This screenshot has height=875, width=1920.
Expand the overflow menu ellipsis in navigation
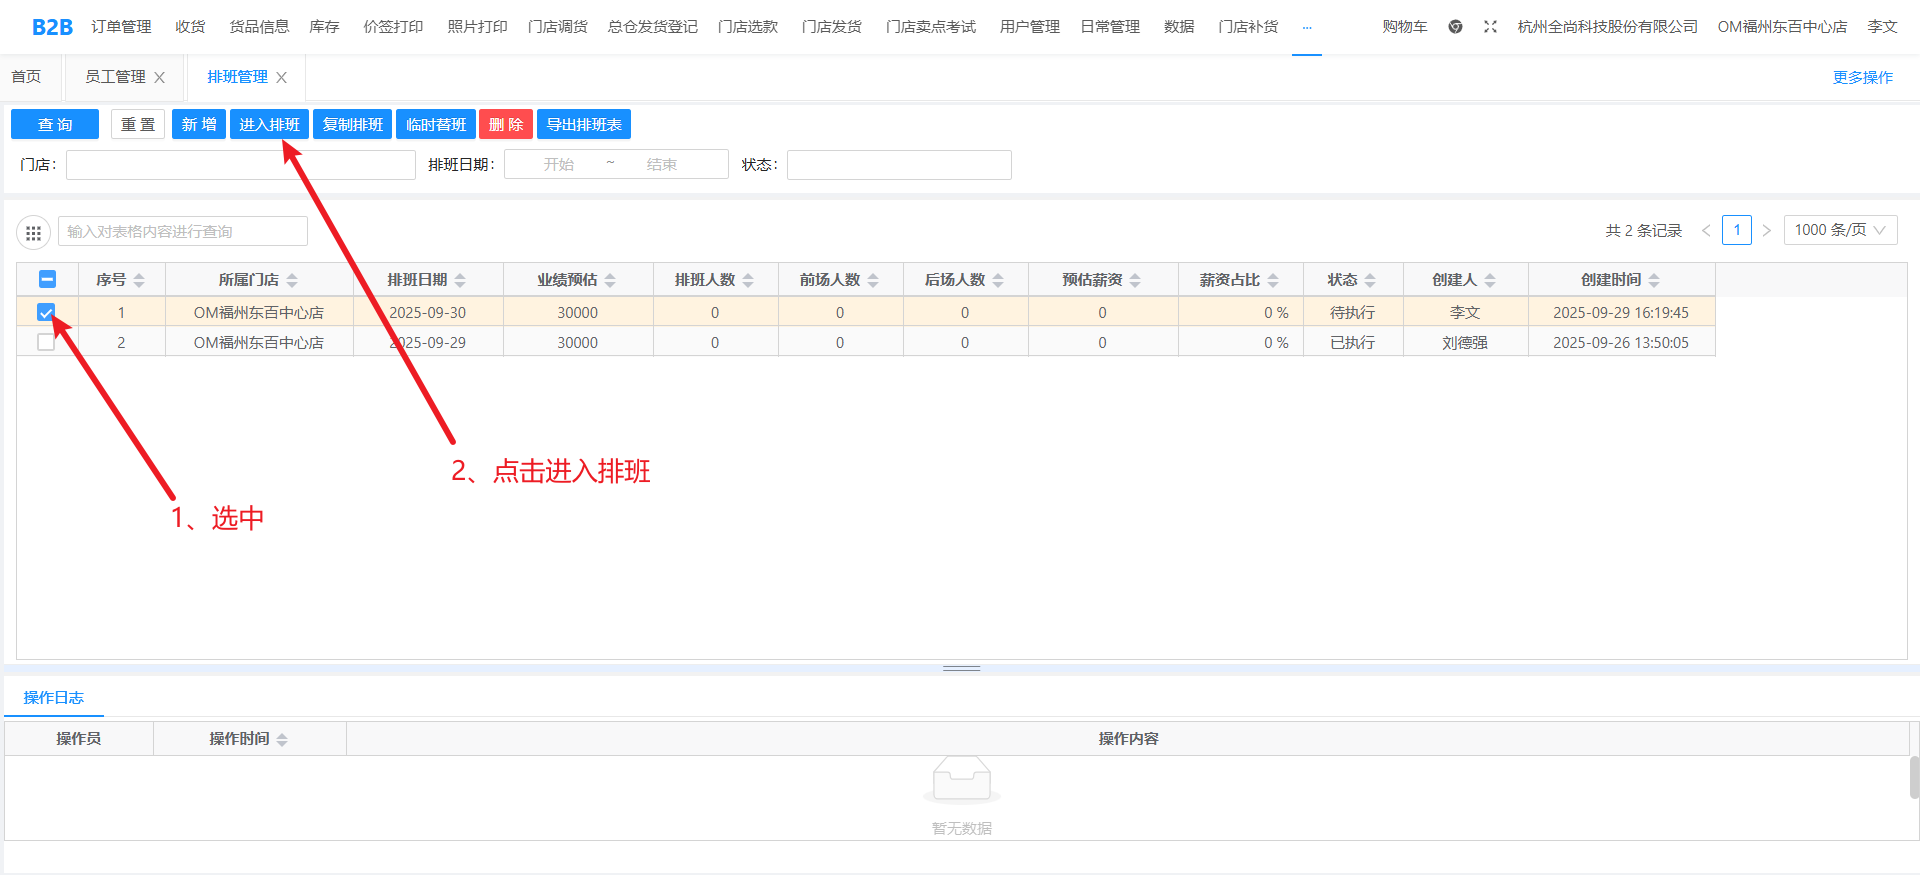(x=1306, y=27)
